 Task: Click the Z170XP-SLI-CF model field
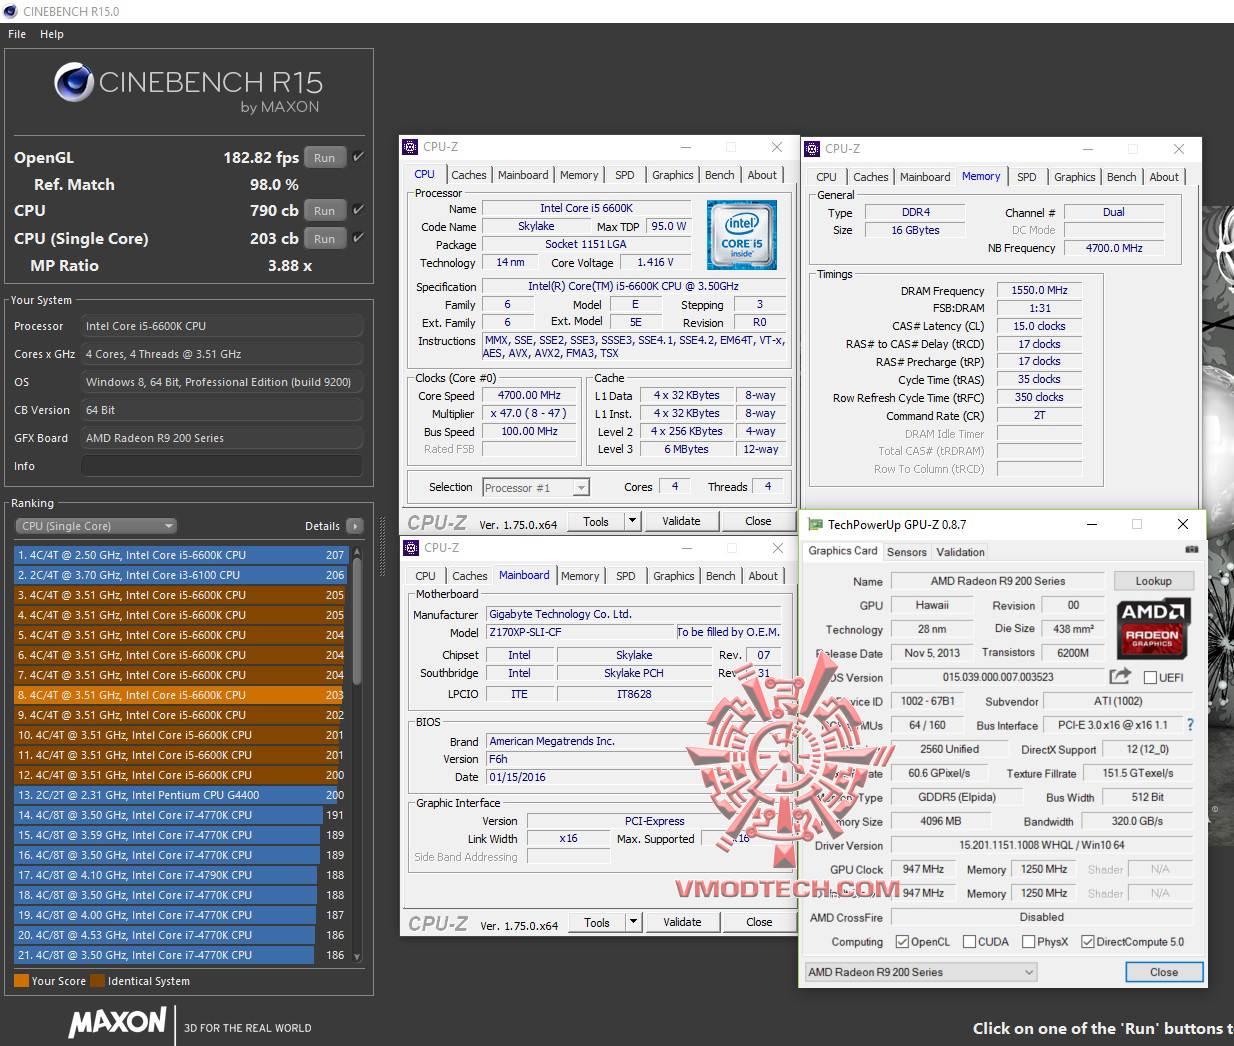[x=581, y=632]
